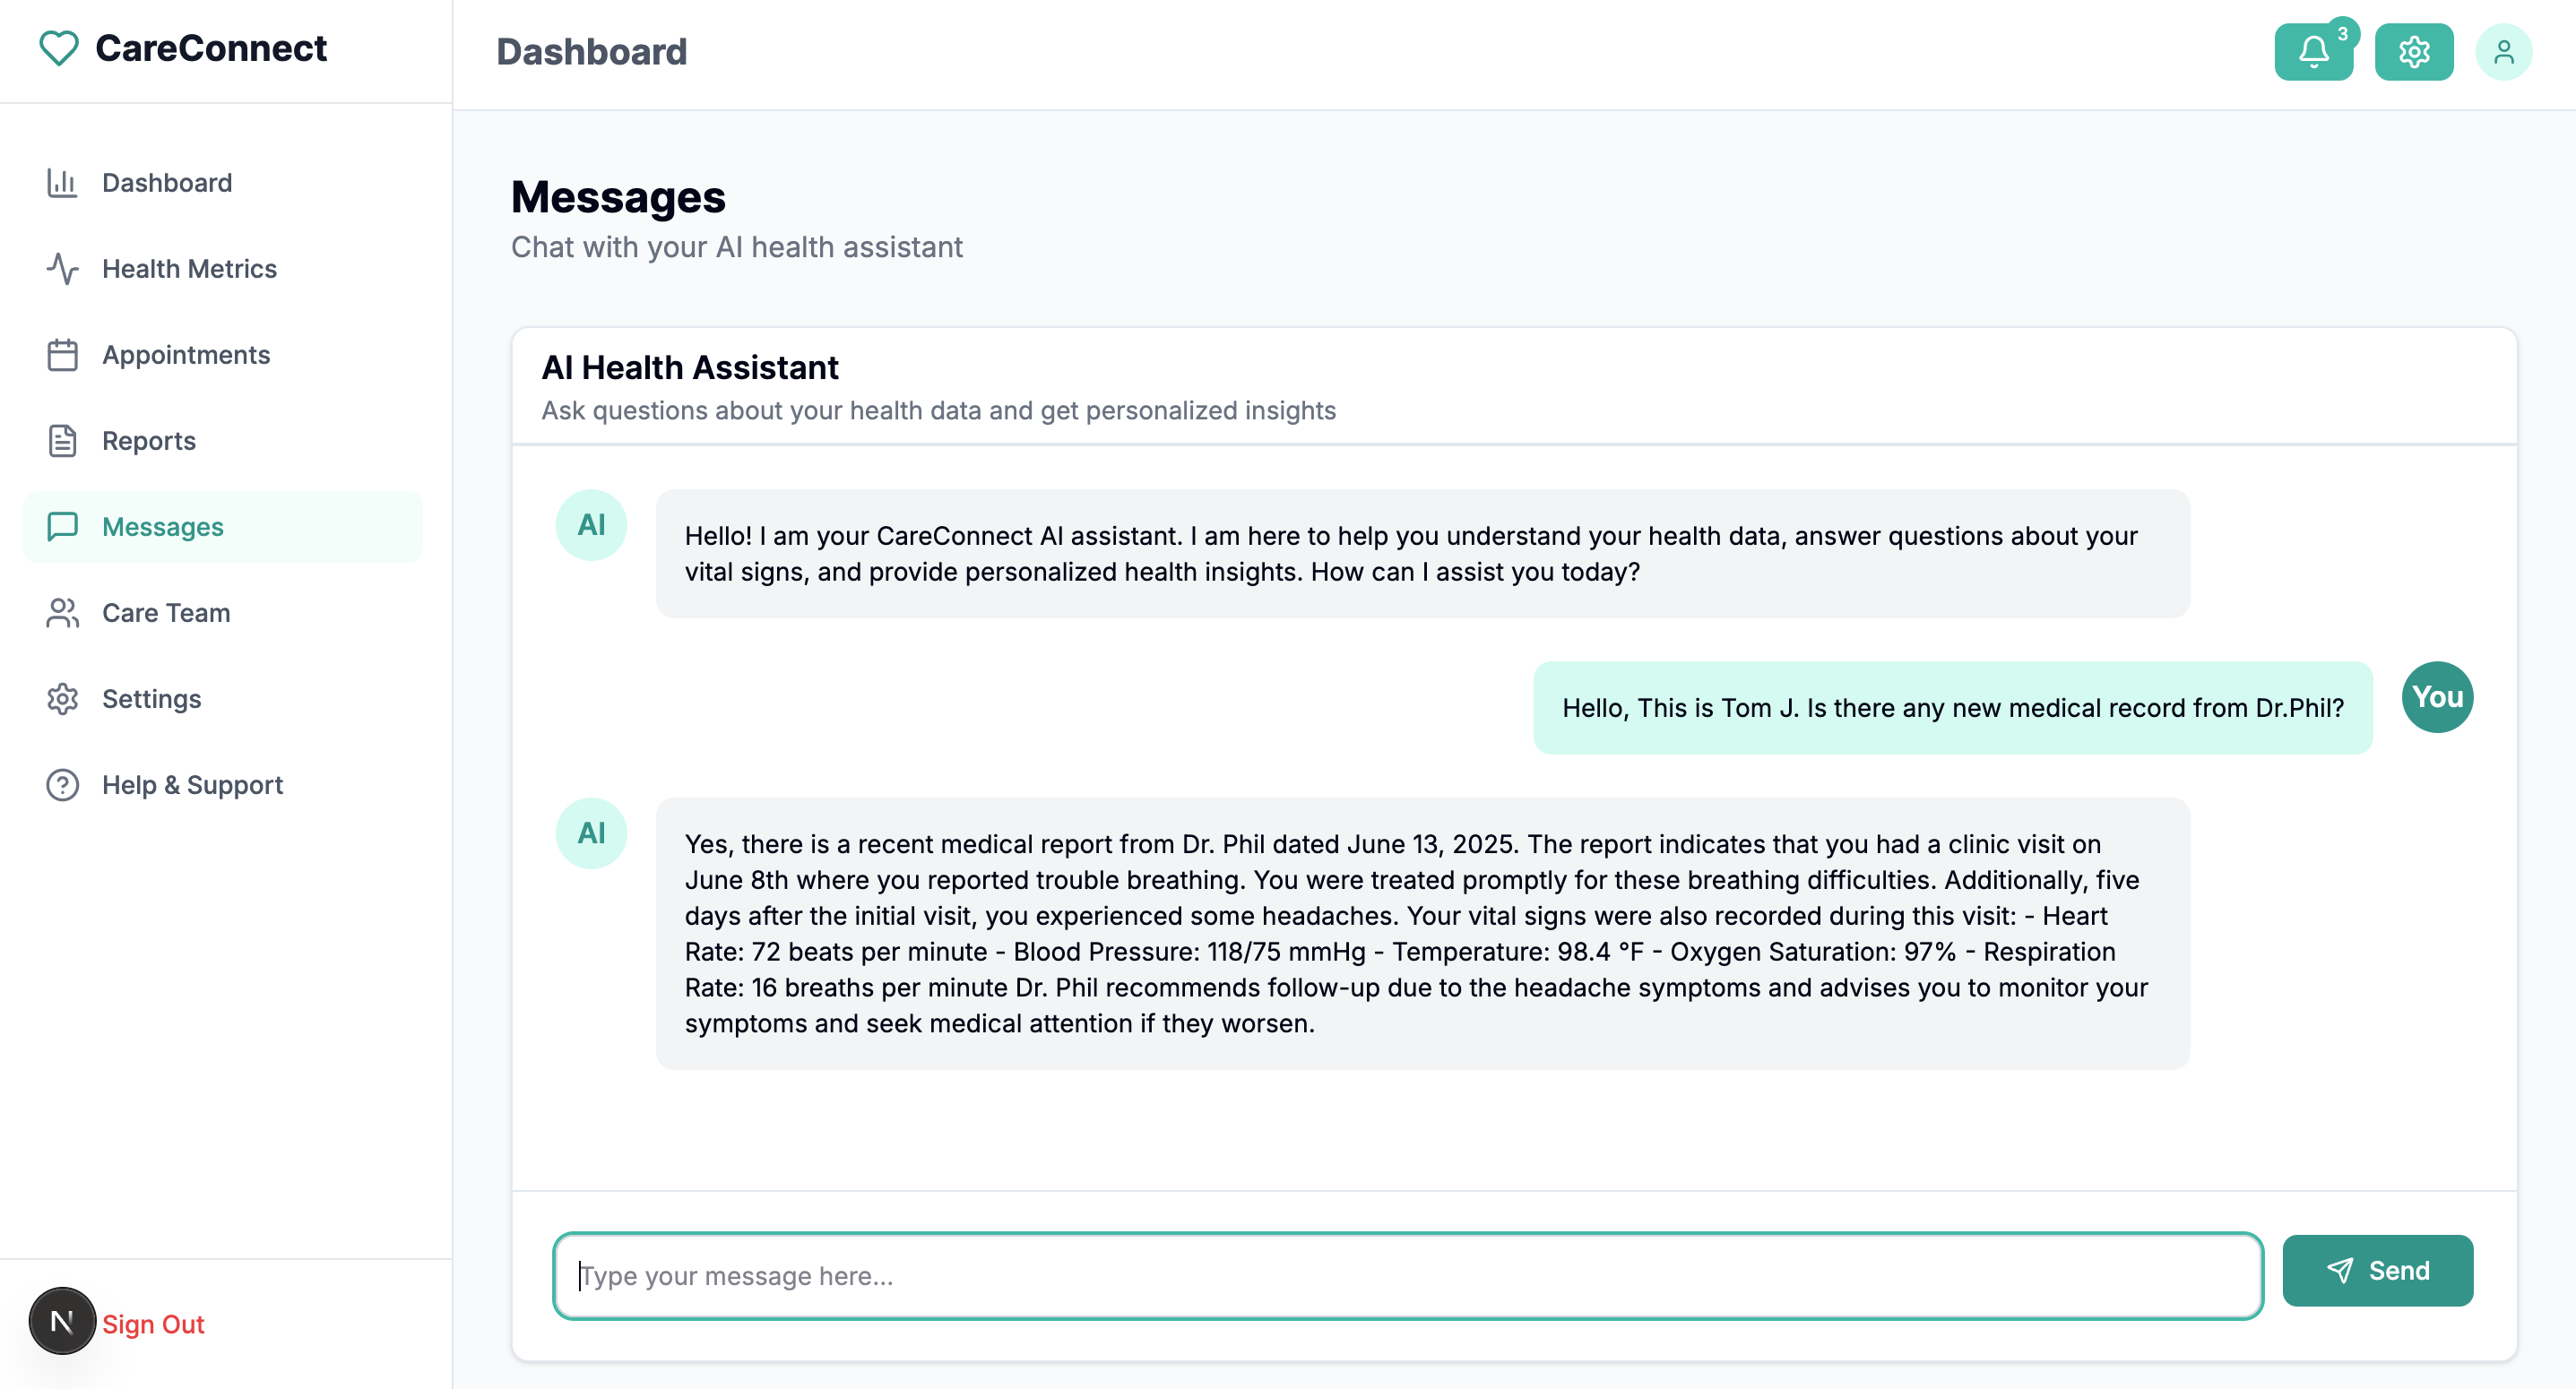This screenshot has width=2576, height=1389.
Task: Focus the message input field
Action: point(1407,1276)
